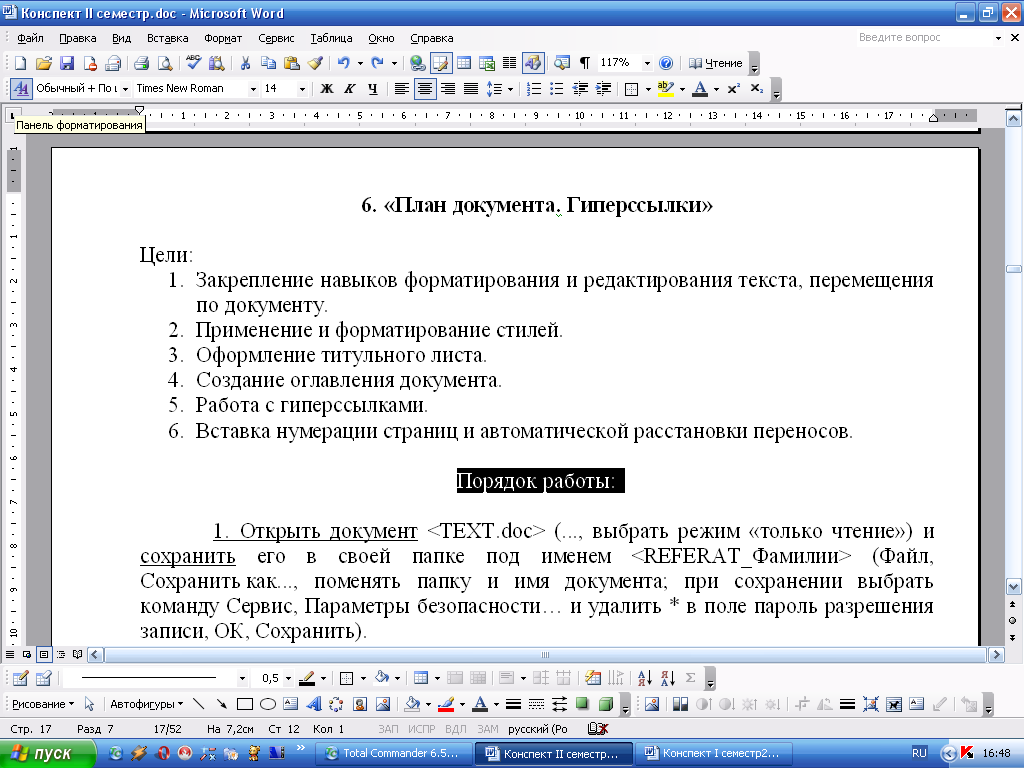
Task: Click the Copy toolbar icon
Action: (268, 63)
